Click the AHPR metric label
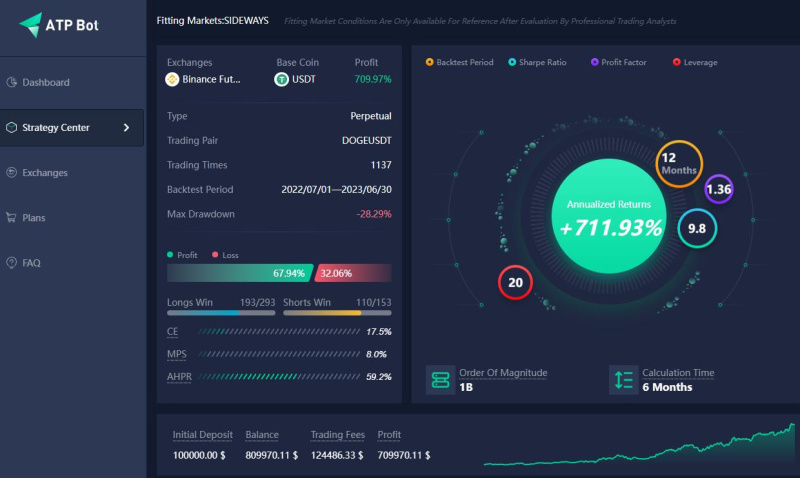The height and width of the screenshot is (478, 800). [x=179, y=377]
